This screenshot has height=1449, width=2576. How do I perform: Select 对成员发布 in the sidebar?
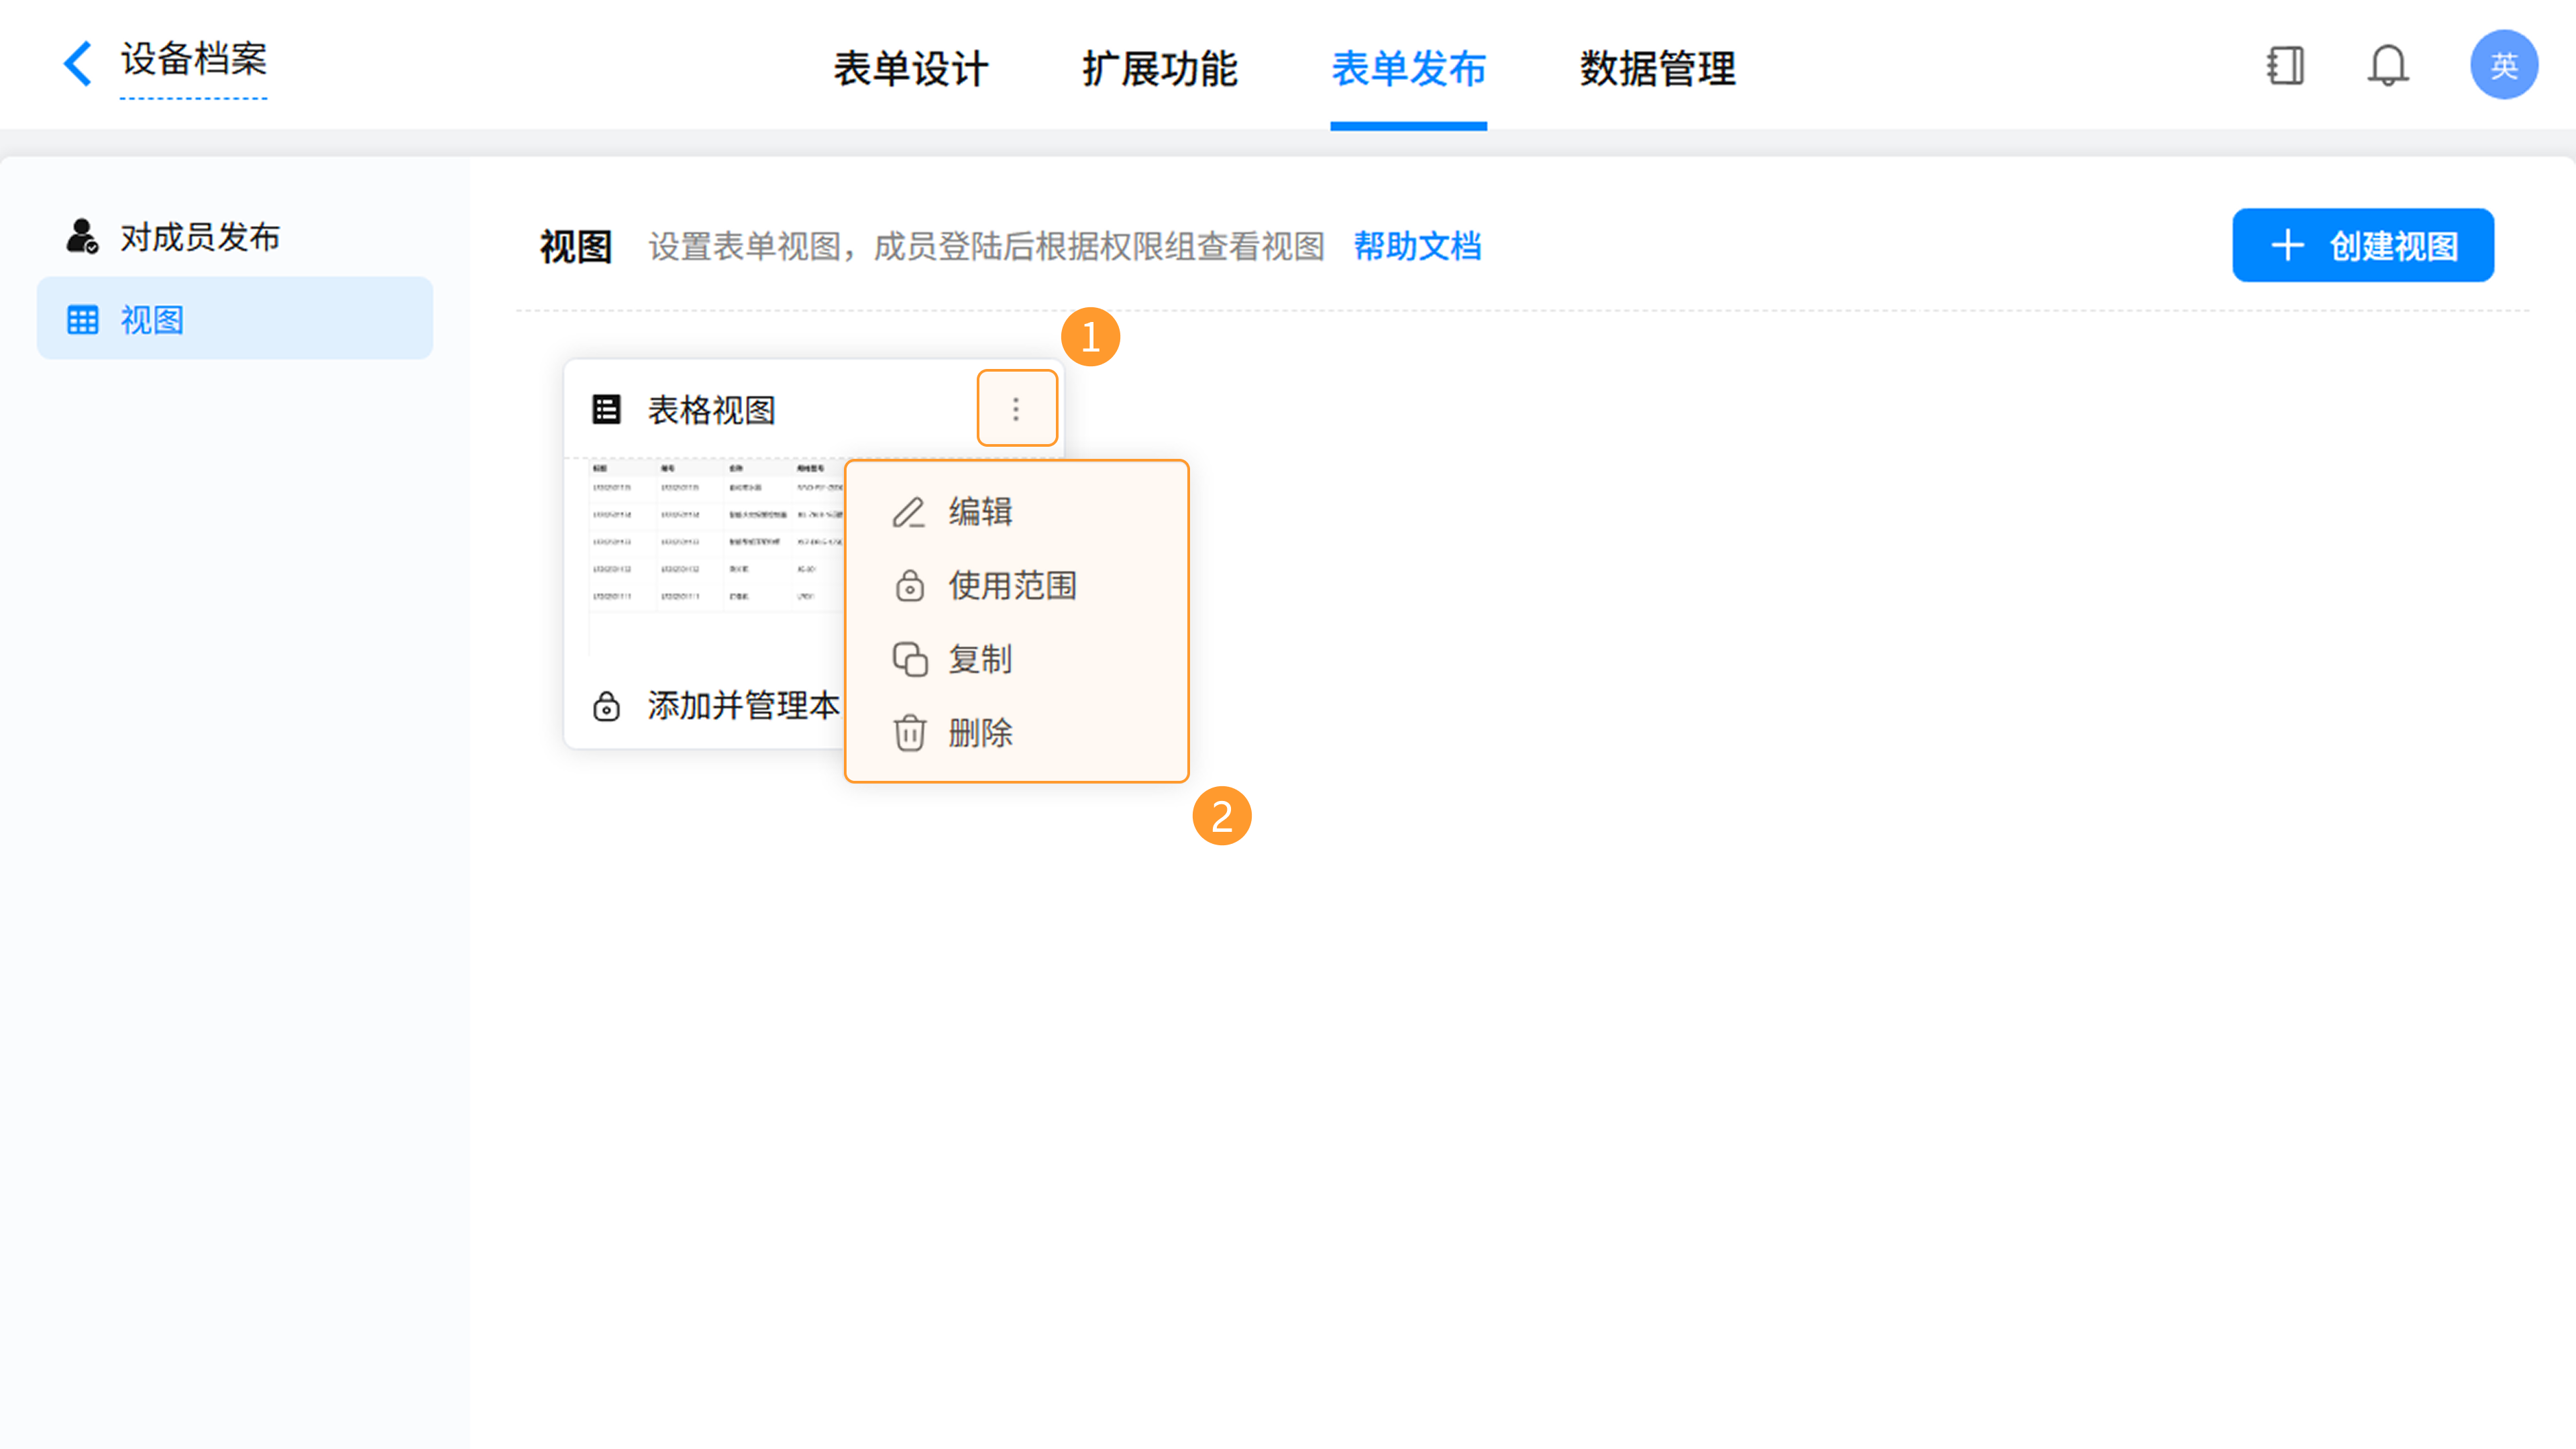(199, 237)
